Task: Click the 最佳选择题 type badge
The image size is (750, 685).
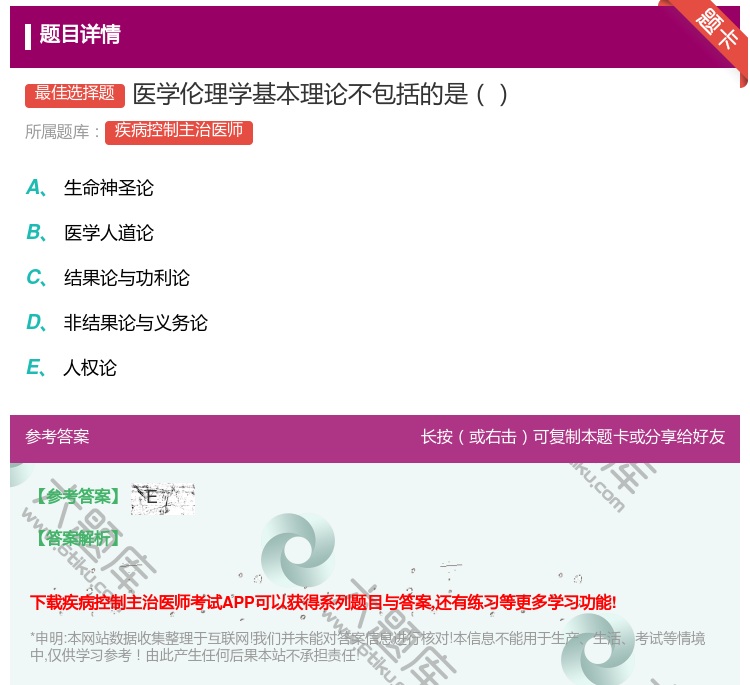Action: click(75, 94)
